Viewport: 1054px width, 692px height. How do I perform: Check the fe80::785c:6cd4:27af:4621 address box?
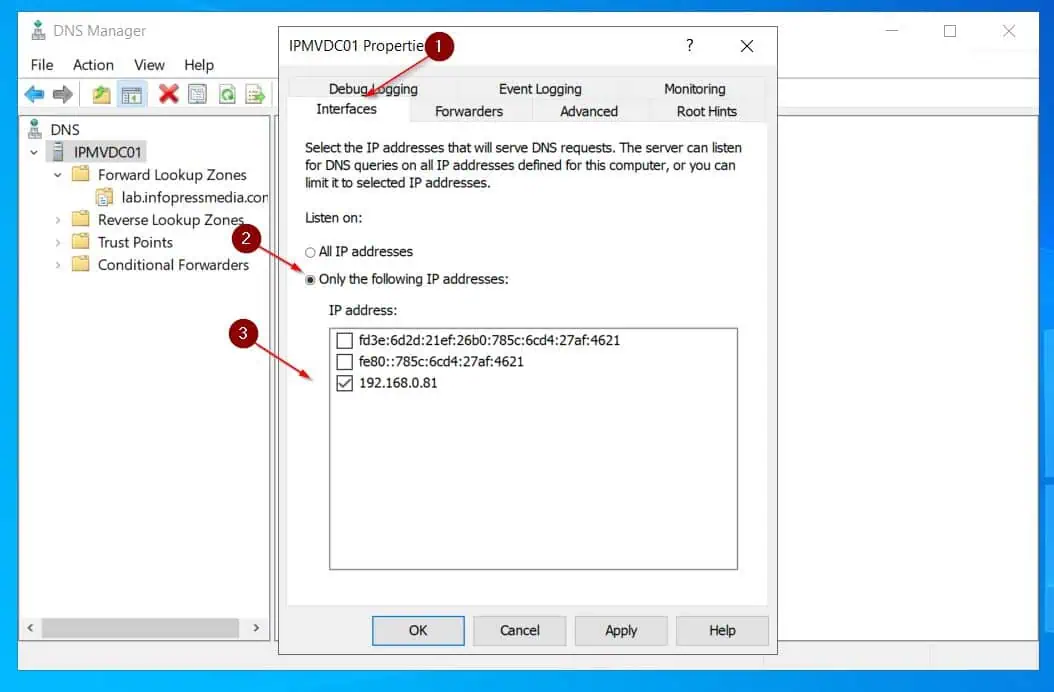(344, 362)
